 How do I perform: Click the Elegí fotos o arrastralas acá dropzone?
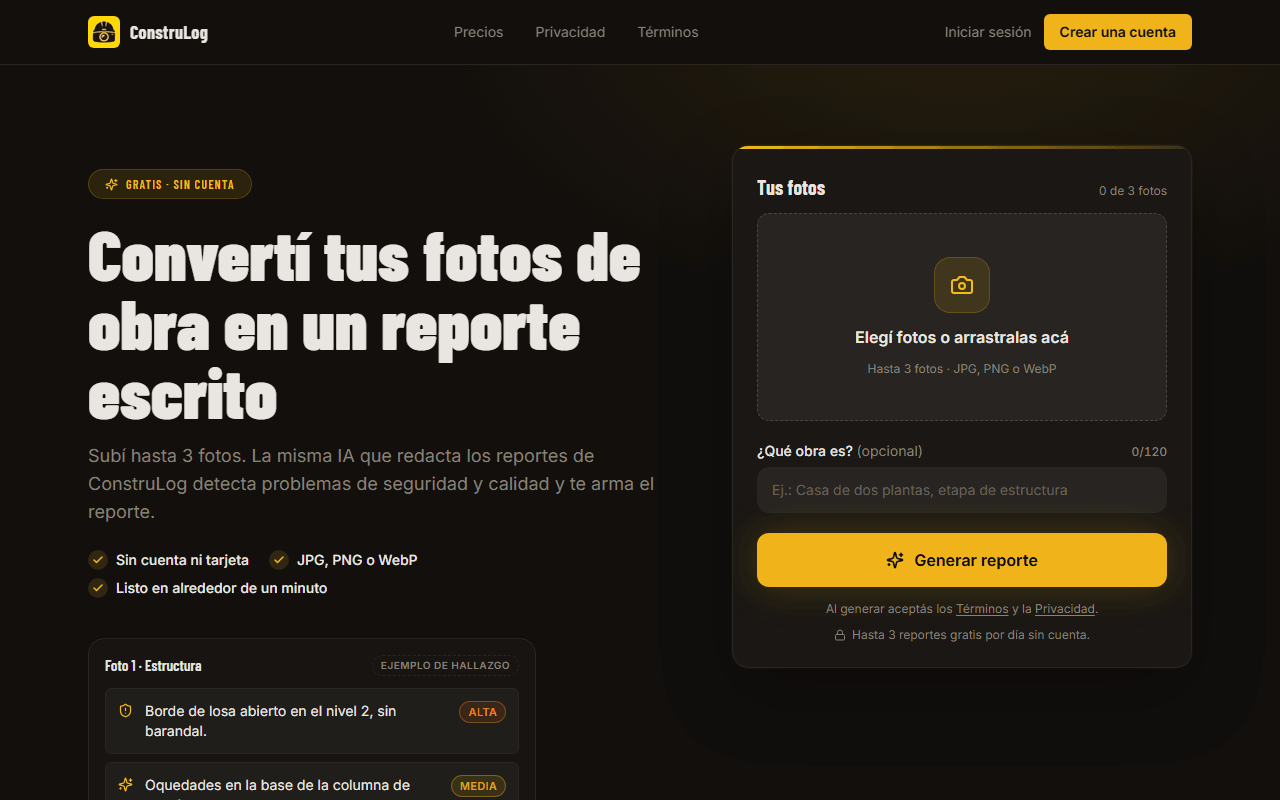click(x=962, y=317)
